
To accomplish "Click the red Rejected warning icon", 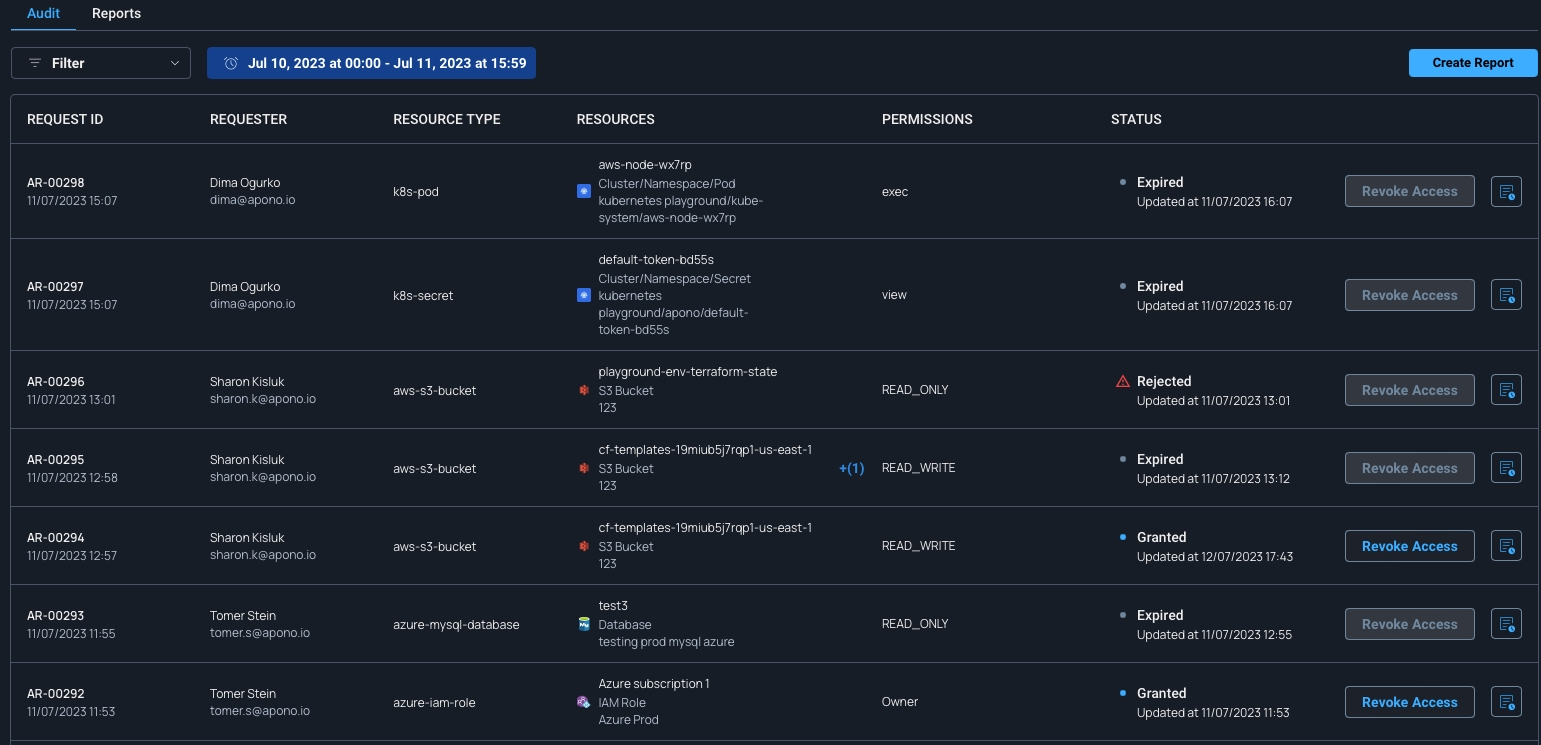I will (1123, 381).
